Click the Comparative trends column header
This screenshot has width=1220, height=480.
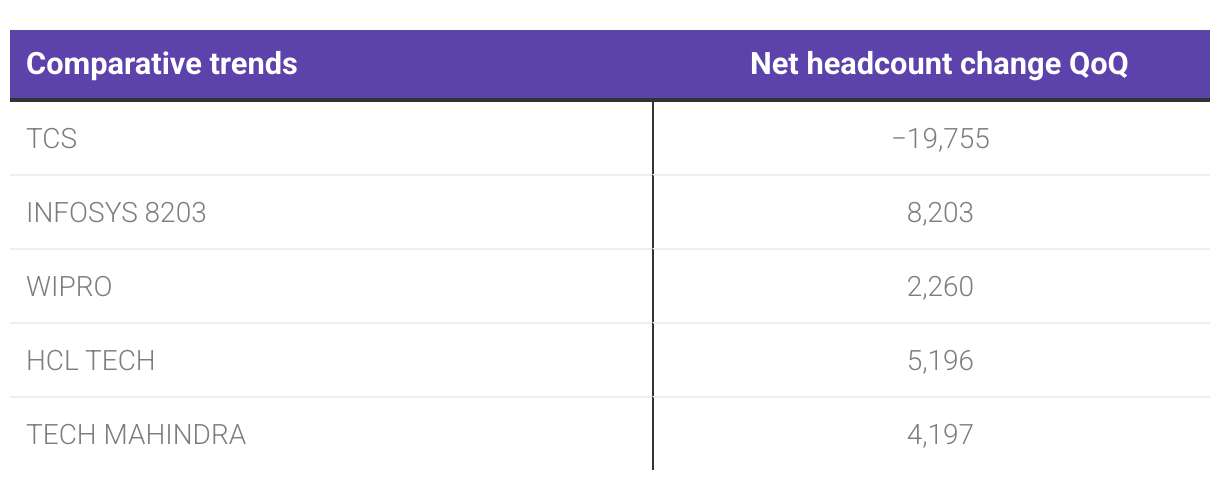coord(162,65)
